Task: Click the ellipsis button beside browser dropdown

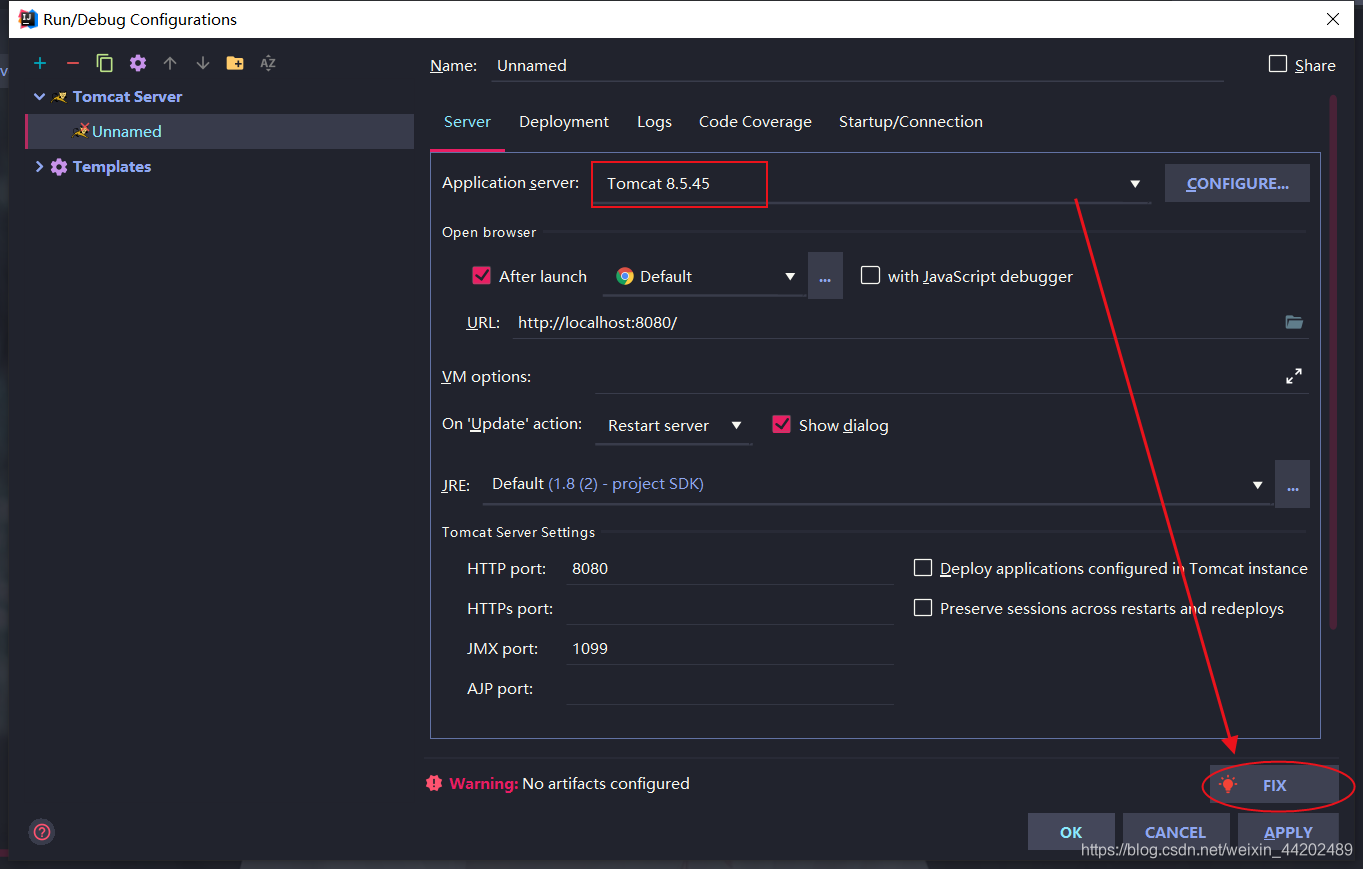Action: [825, 276]
